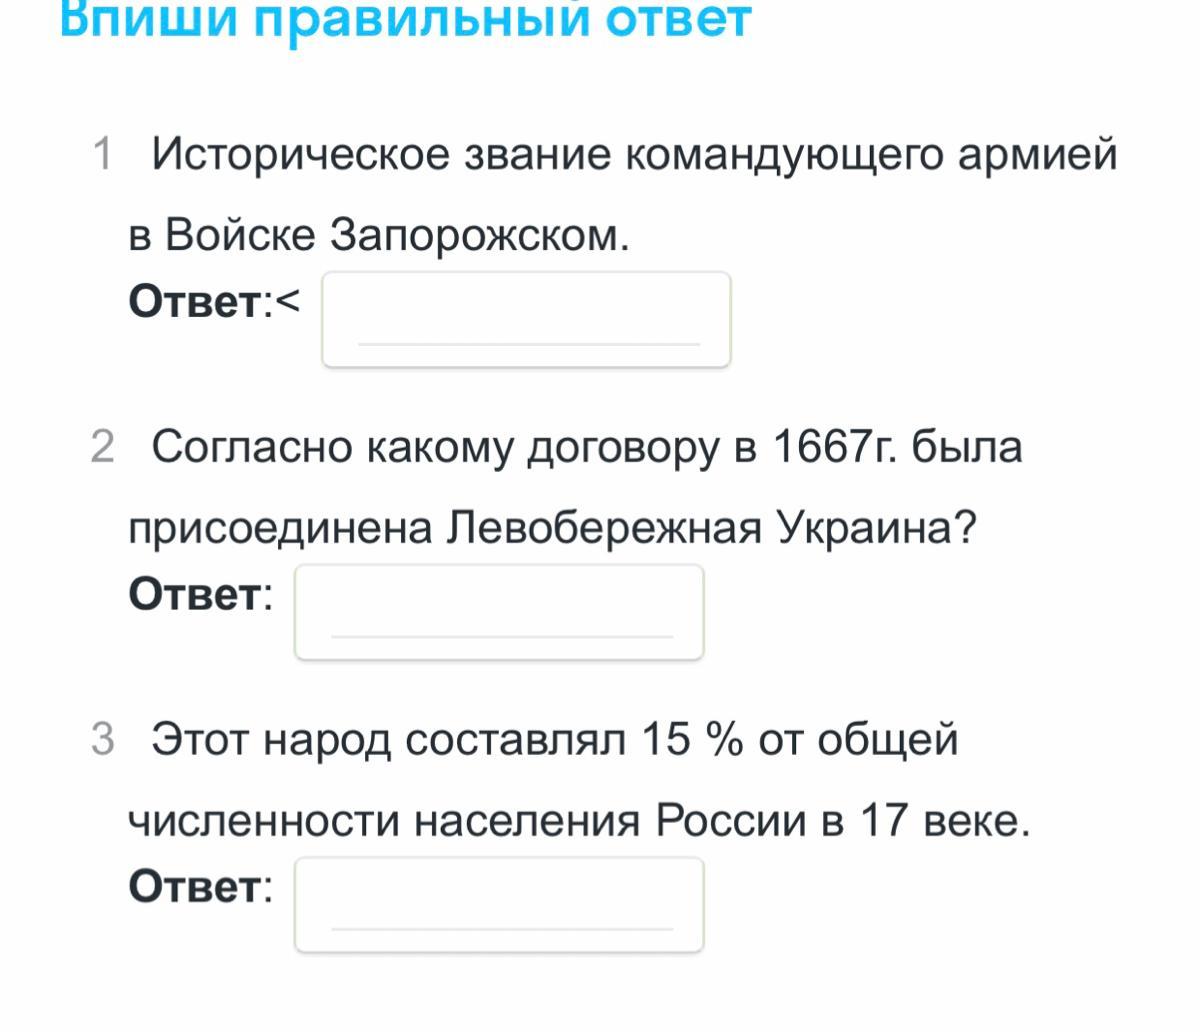Click the question number 2
Viewport: 1200px width, 1032px height.
[102, 447]
